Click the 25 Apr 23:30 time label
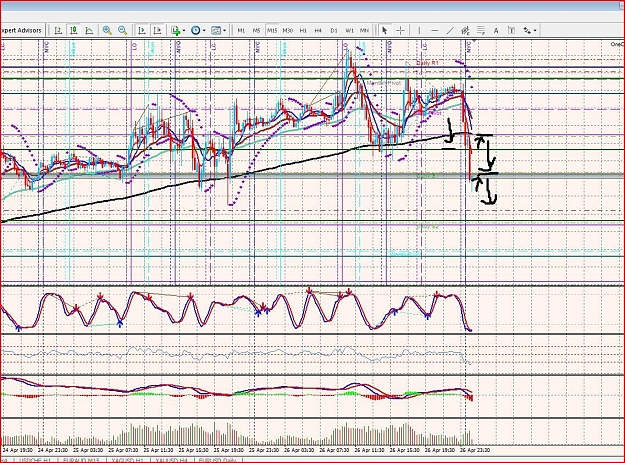This screenshot has width=625, height=463. tap(264, 450)
